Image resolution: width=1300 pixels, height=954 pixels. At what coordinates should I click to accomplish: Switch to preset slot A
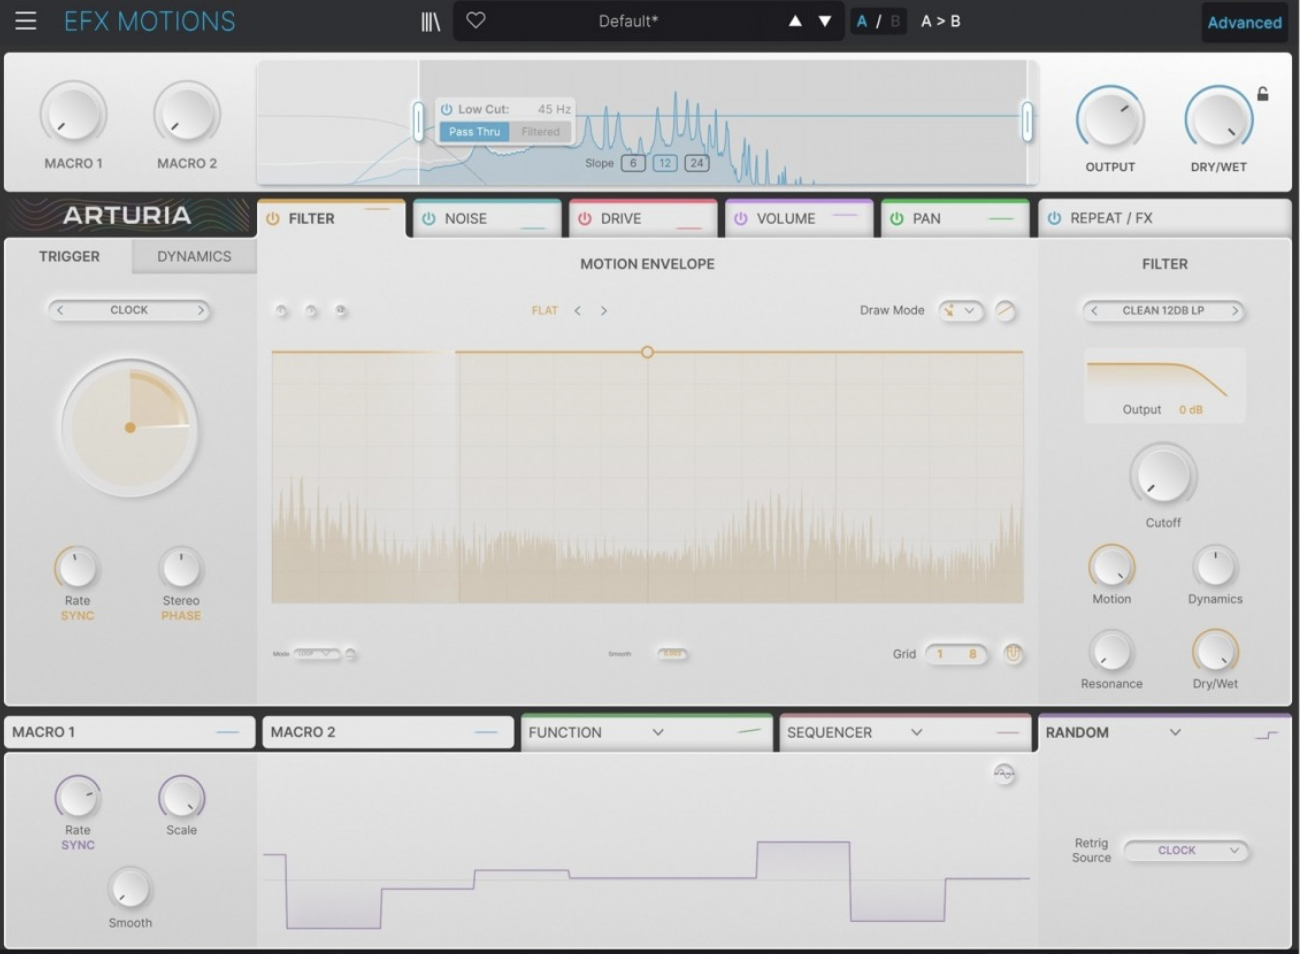[862, 21]
